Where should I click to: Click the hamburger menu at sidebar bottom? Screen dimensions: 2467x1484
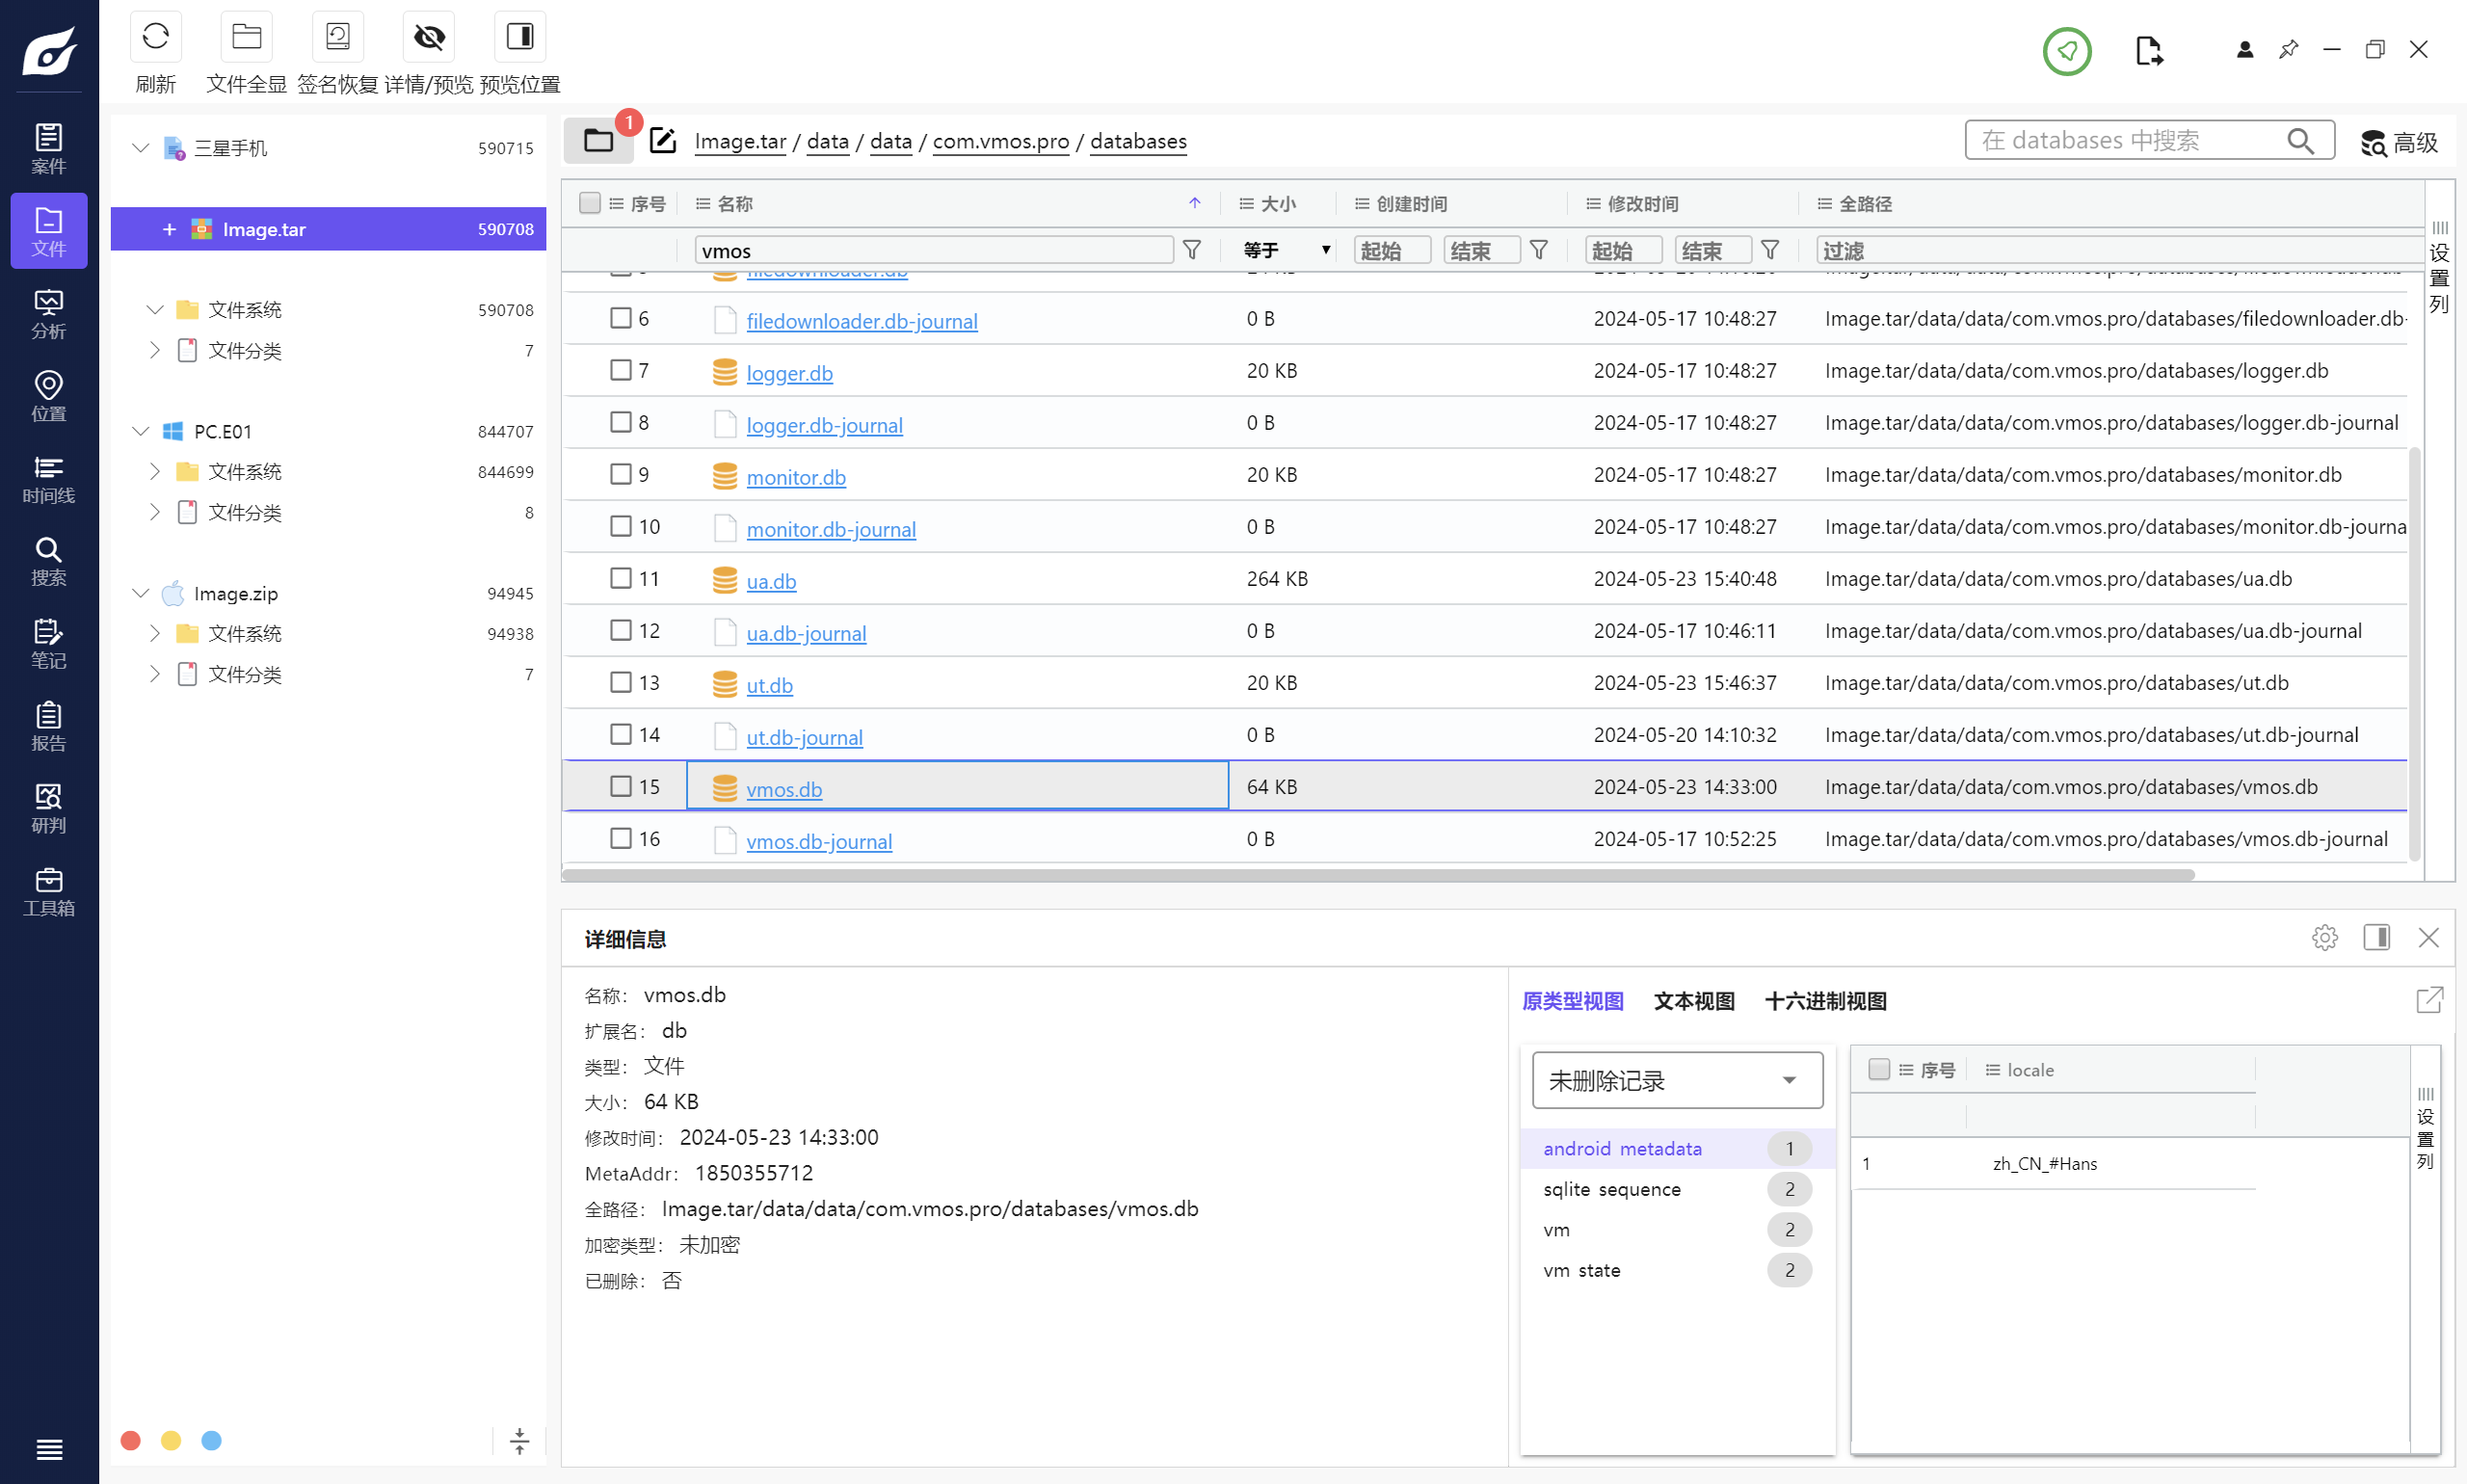click(x=49, y=1449)
